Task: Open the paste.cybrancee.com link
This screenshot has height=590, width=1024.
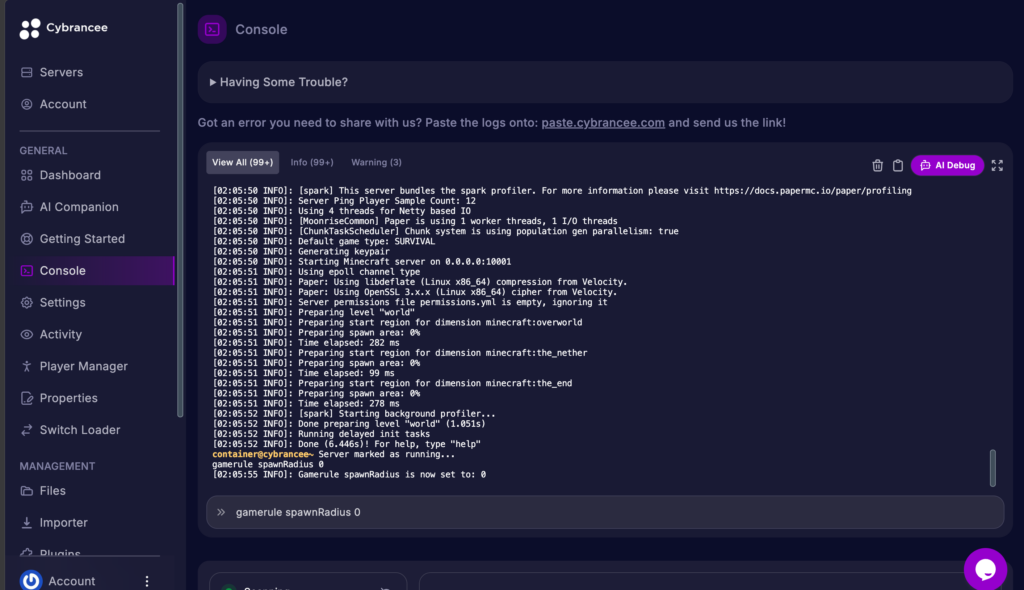Action: (603, 123)
